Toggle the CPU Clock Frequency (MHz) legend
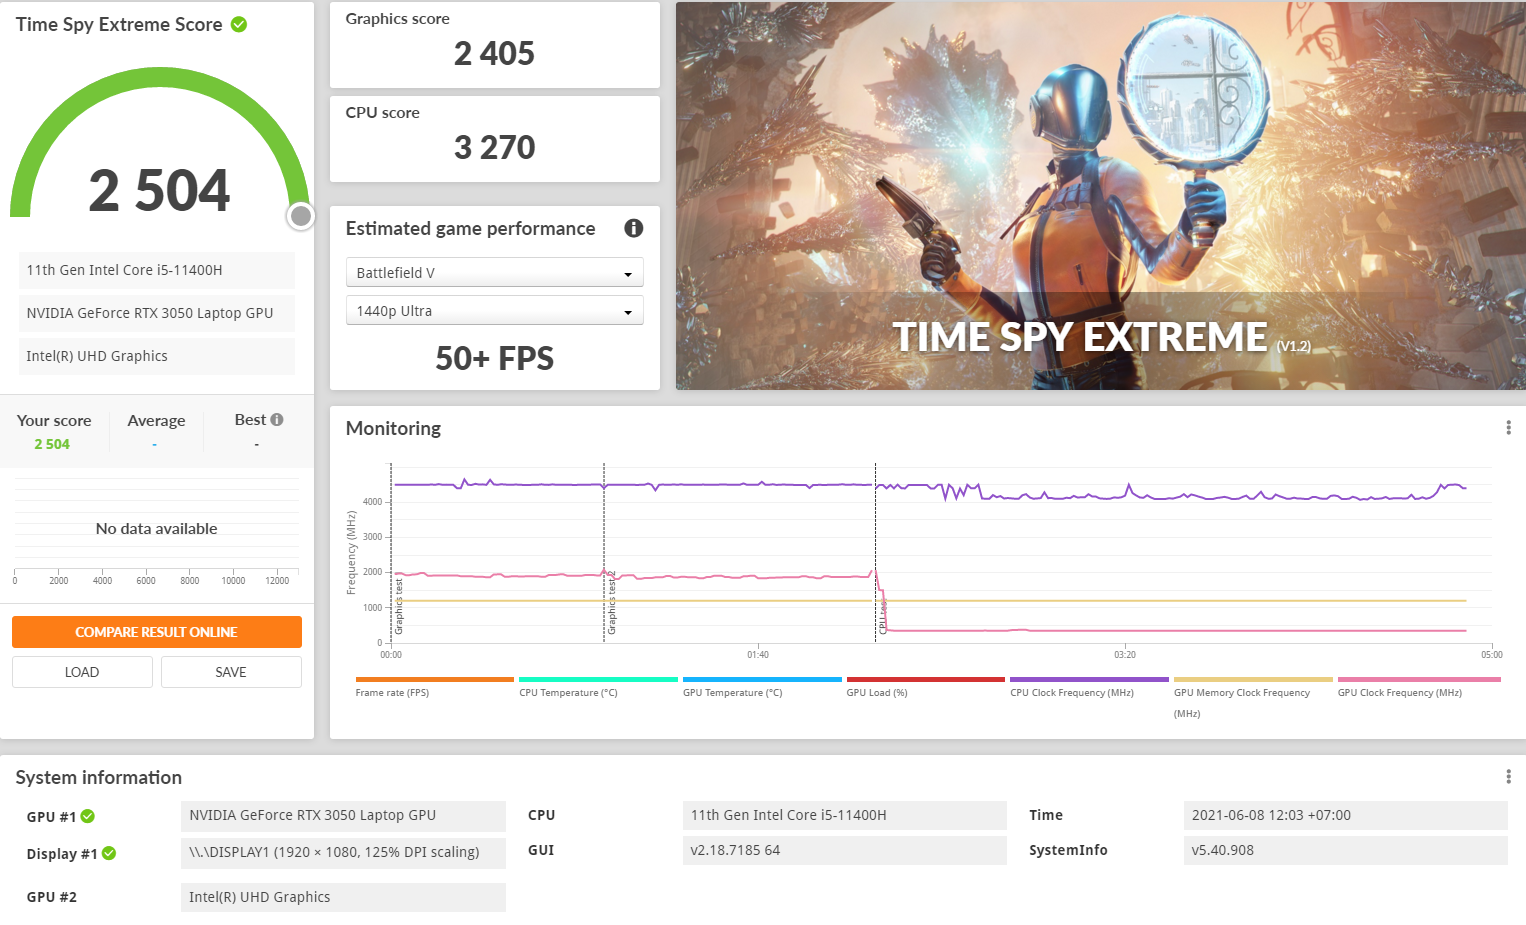 coord(1072,692)
